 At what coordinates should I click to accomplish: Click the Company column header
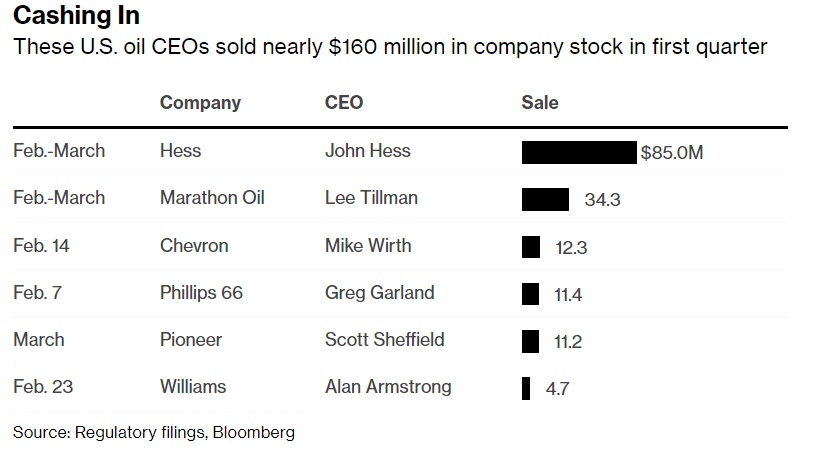click(200, 103)
